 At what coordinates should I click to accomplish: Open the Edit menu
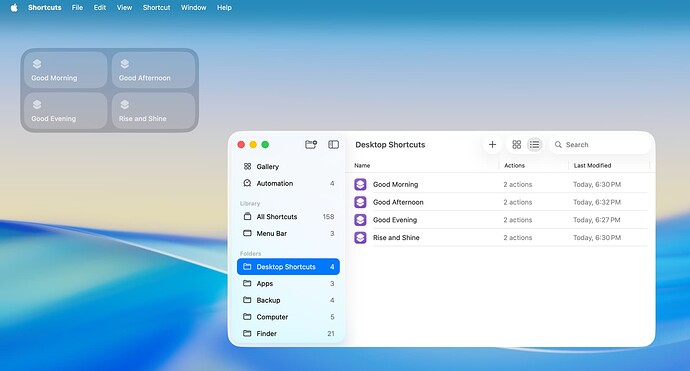click(100, 7)
